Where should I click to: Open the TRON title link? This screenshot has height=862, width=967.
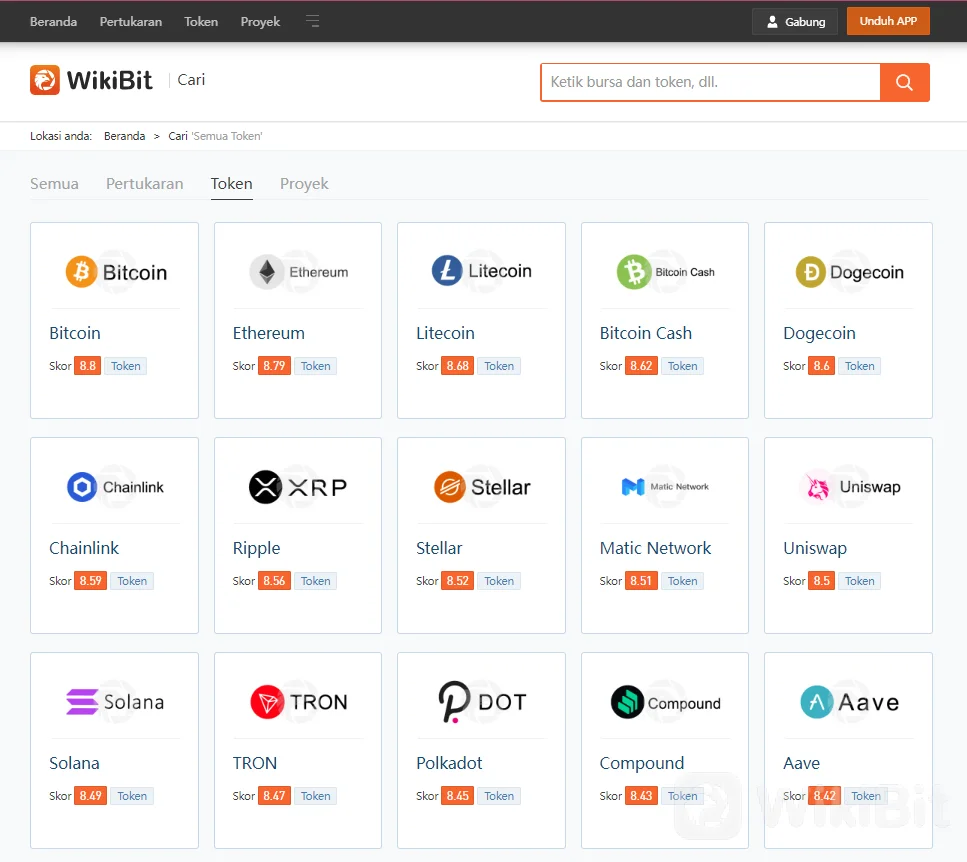click(255, 763)
